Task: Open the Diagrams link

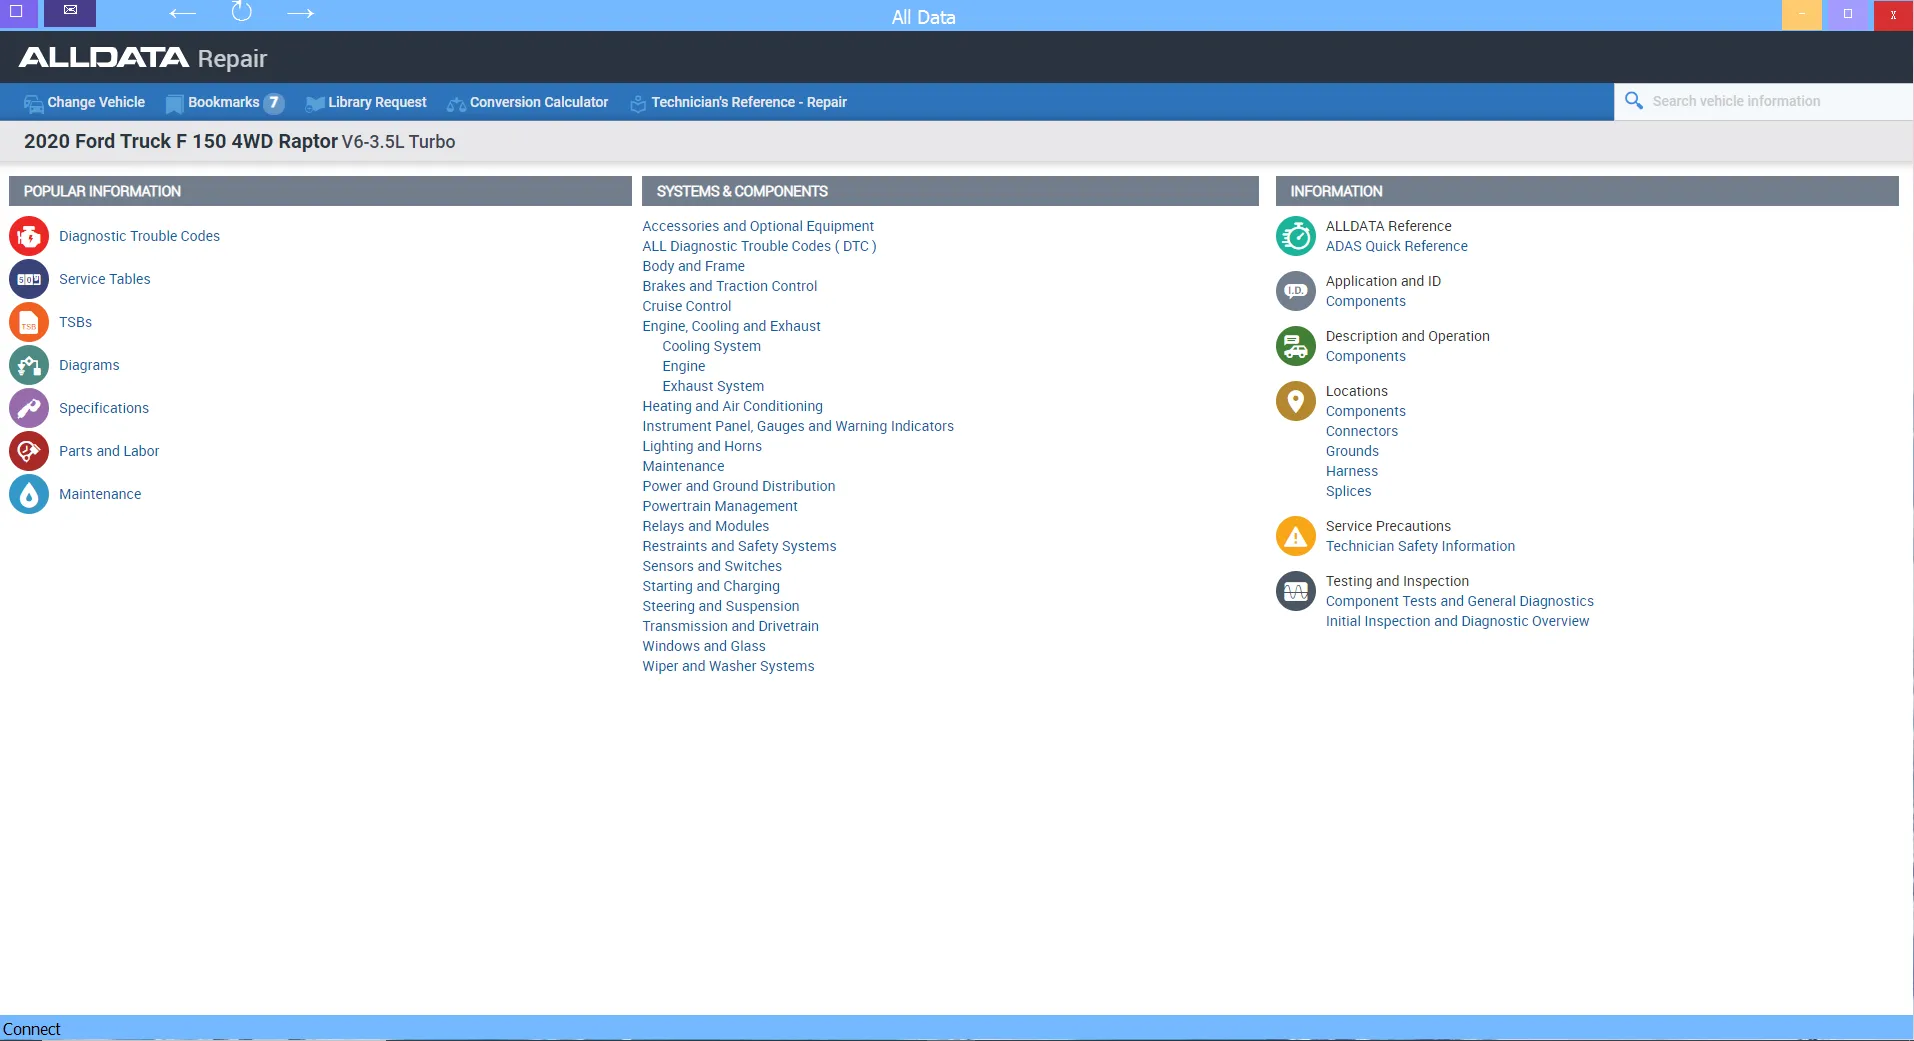Action: click(x=89, y=365)
